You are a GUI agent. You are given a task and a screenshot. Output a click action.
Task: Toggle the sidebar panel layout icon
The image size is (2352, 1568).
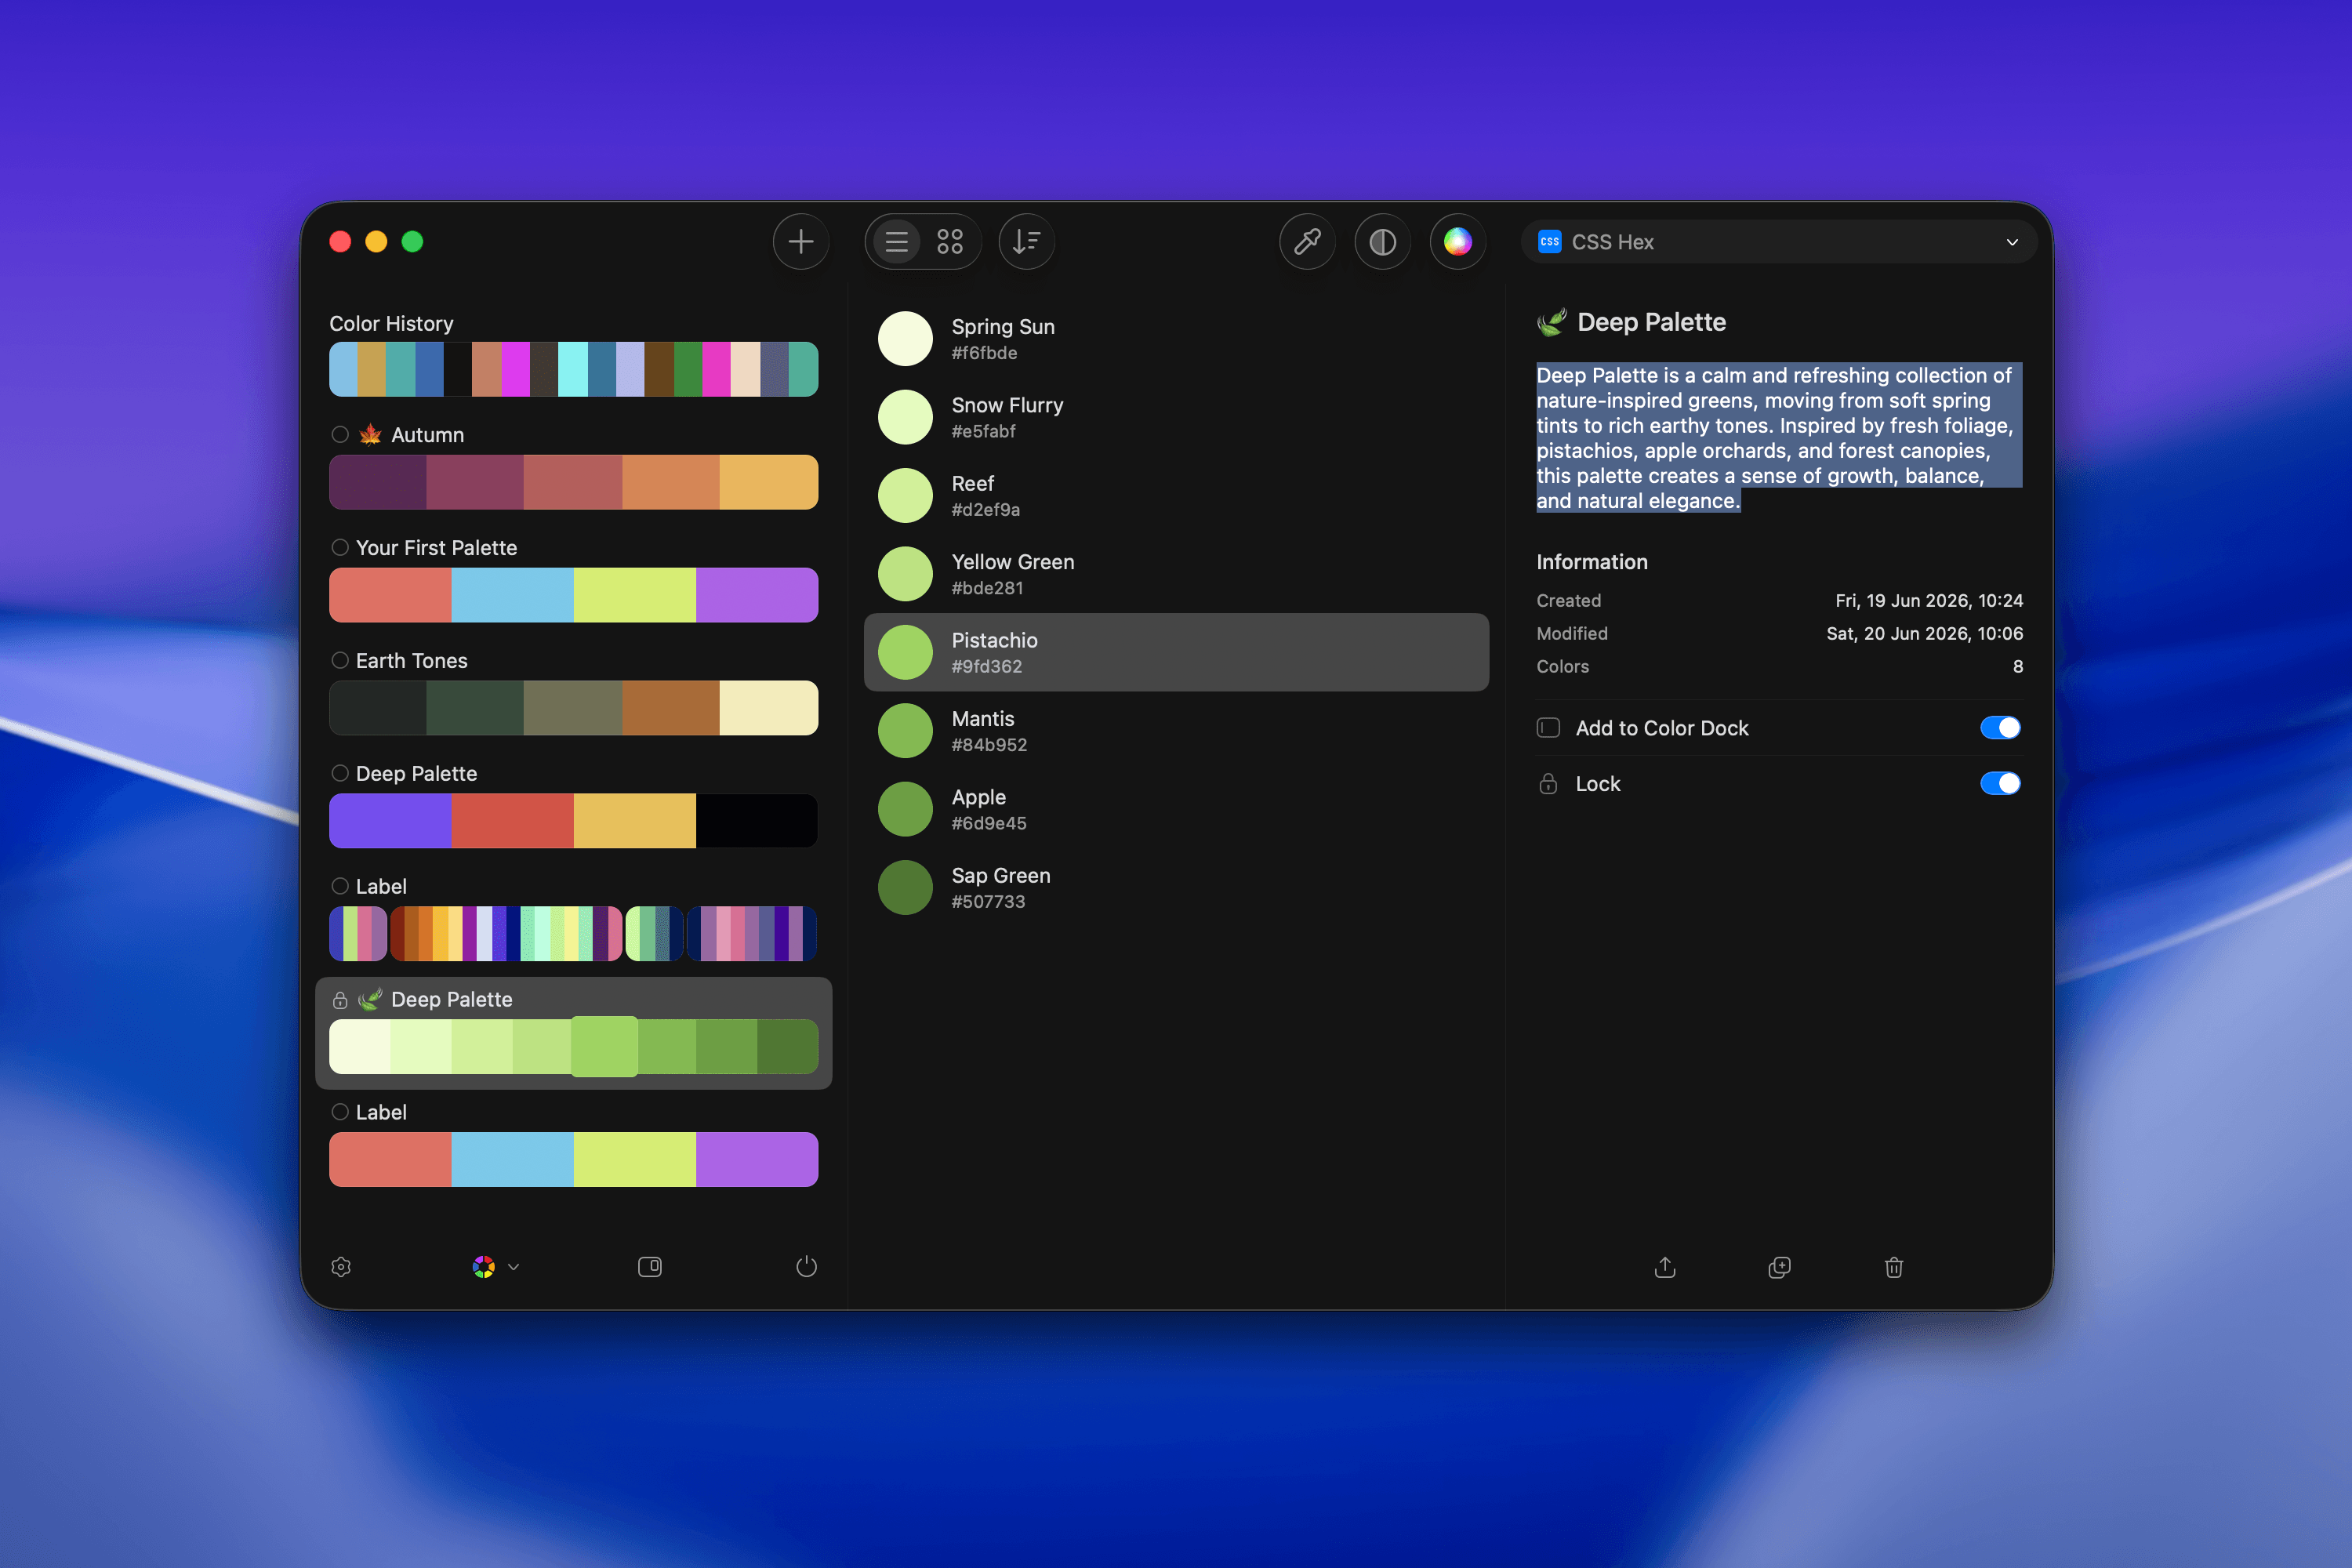[x=650, y=1267]
